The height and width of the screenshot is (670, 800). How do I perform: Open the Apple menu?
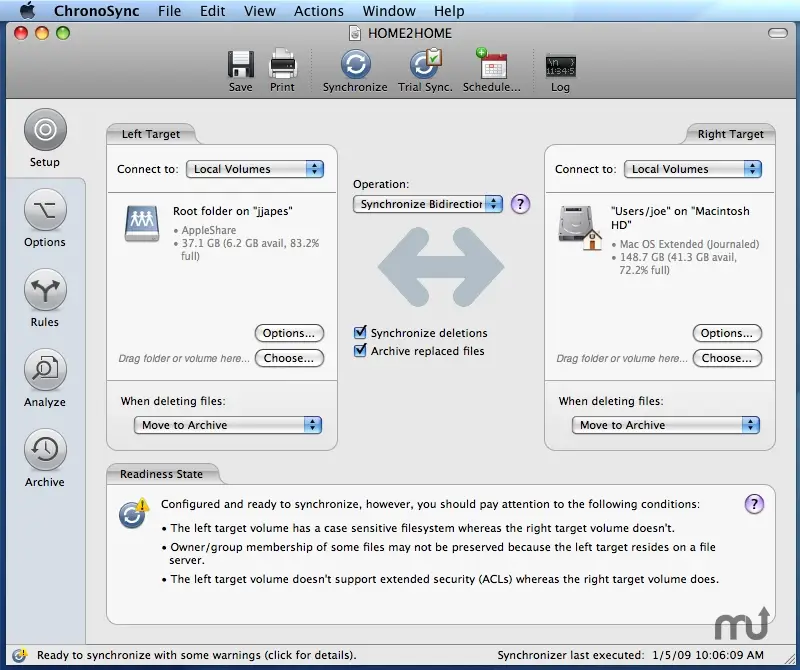tap(28, 11)
